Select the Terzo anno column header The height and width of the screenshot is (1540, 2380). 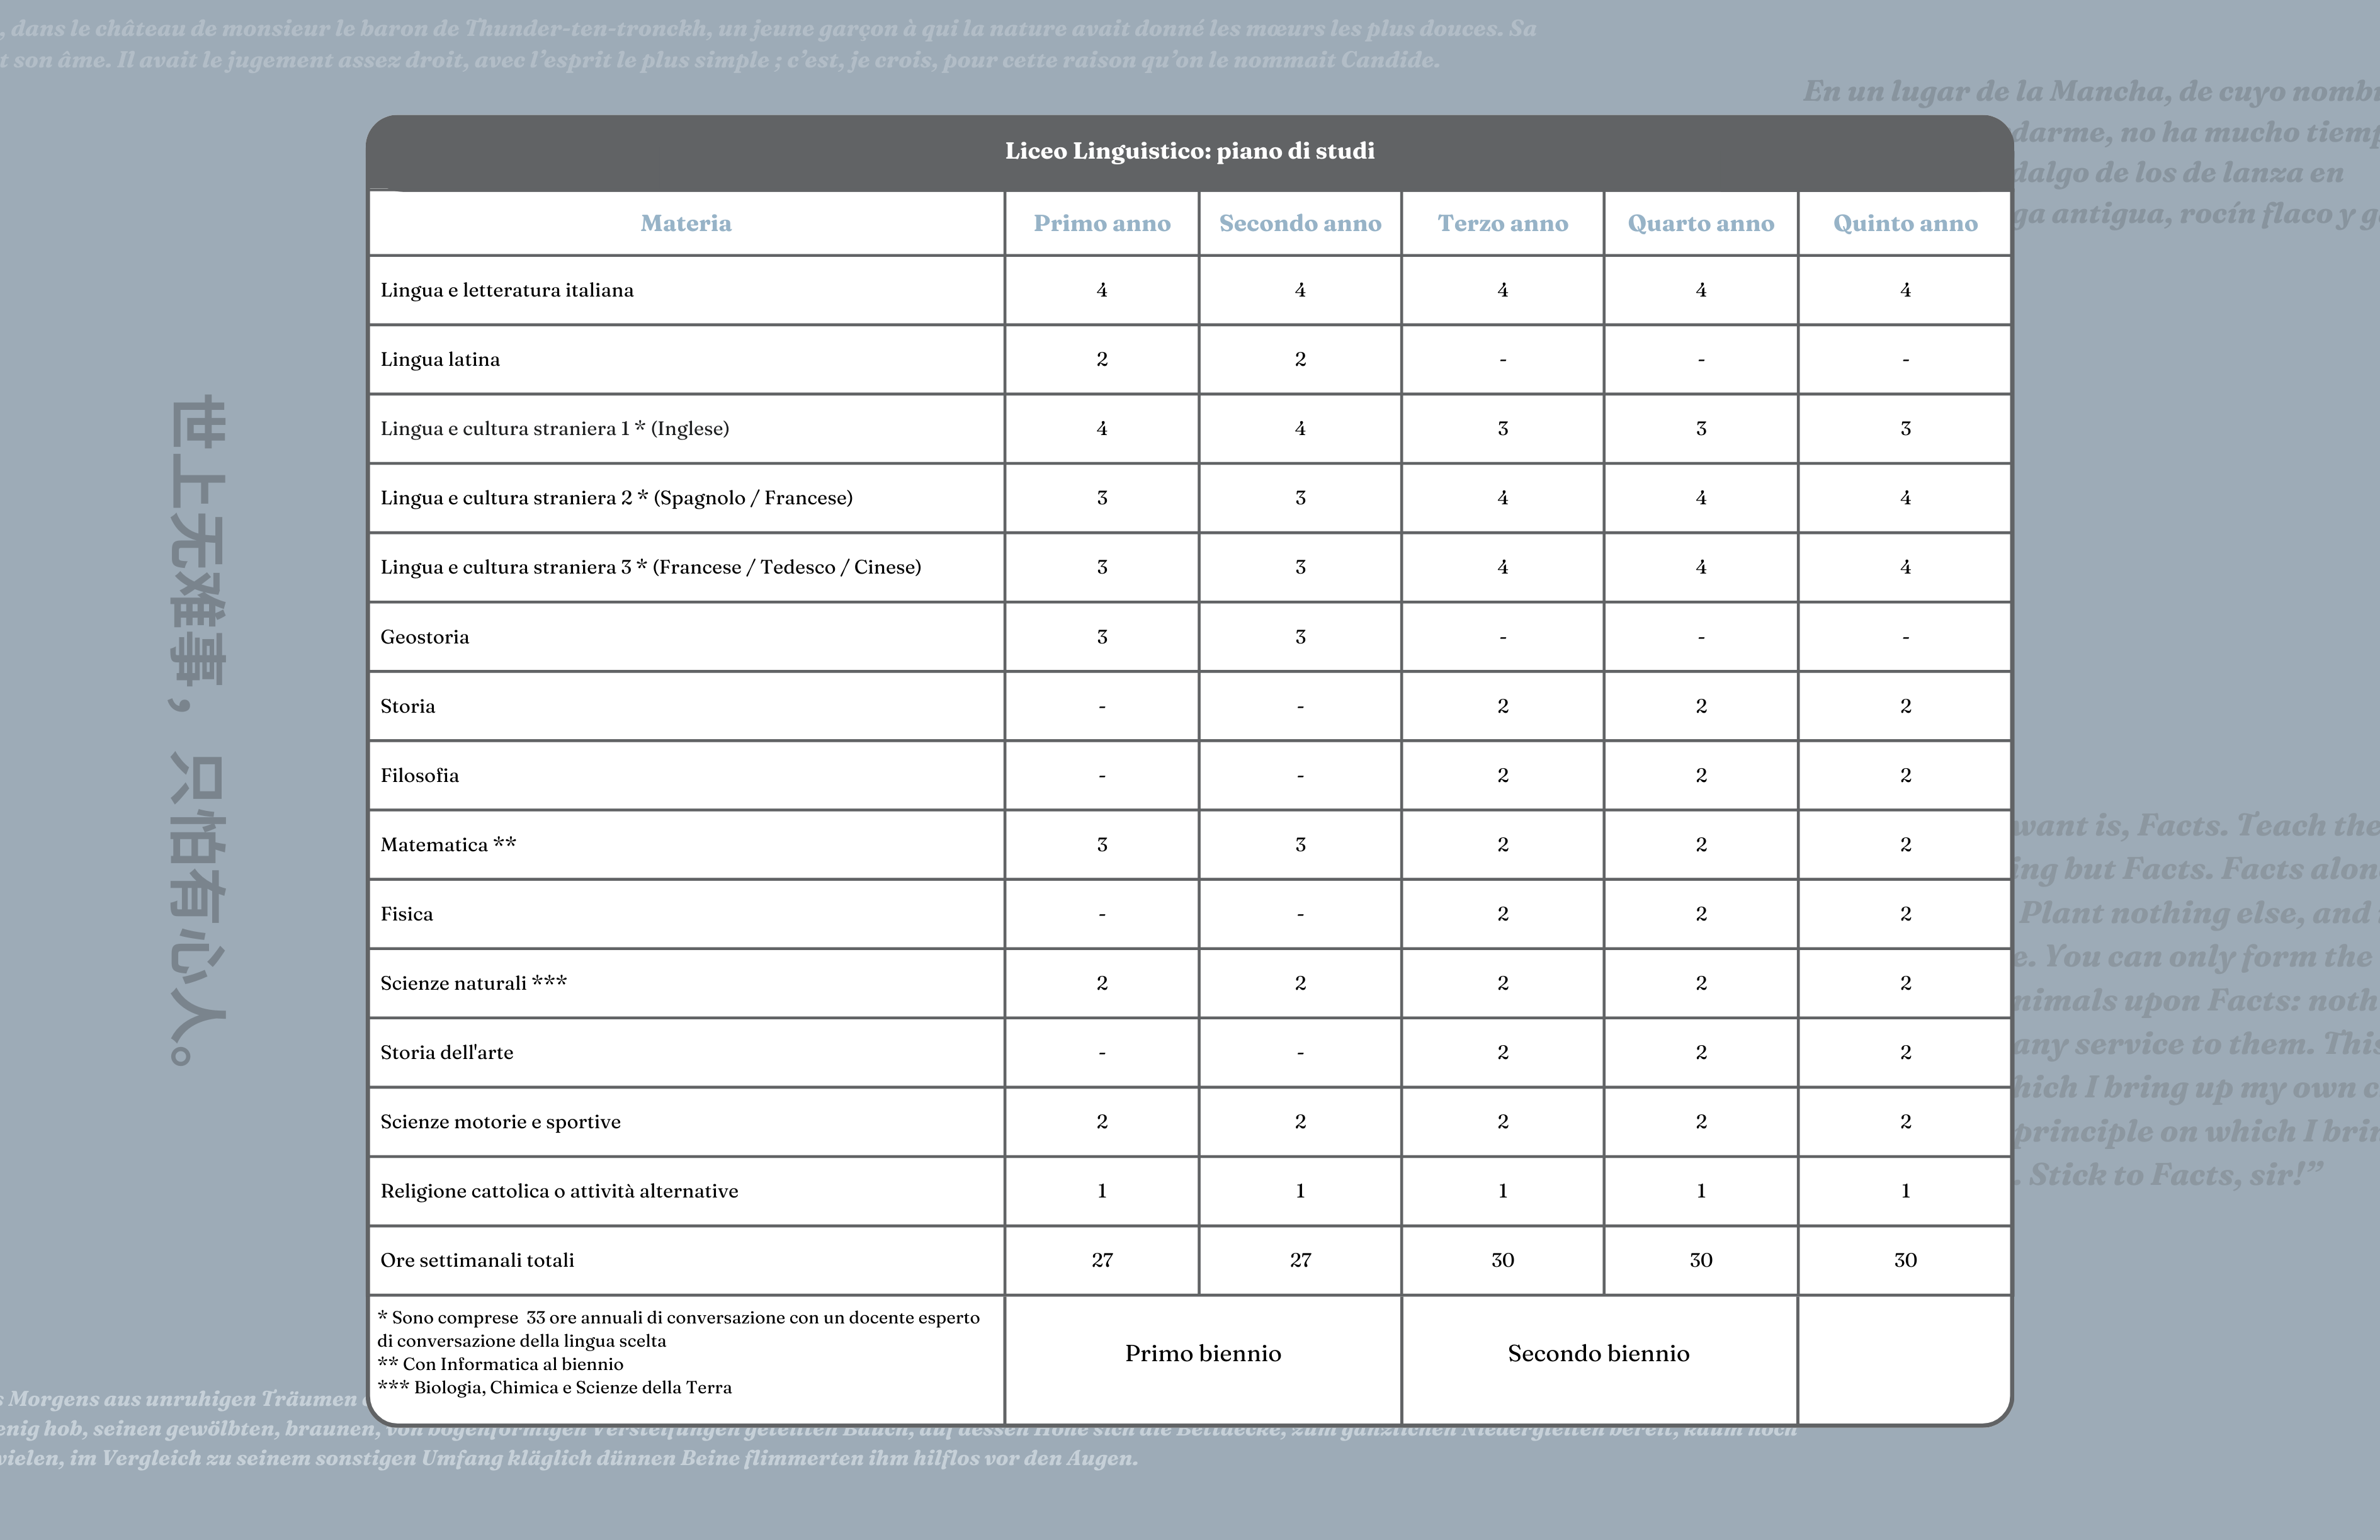[x=1502, y=223]
